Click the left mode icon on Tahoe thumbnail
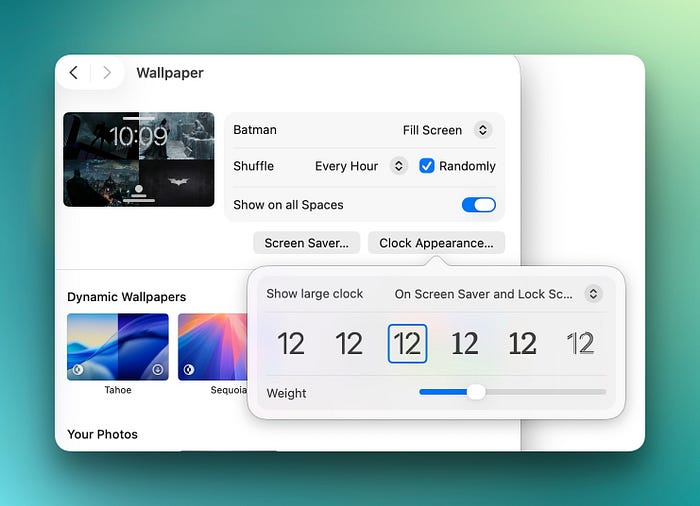700x506 pixels. point(78,369)
